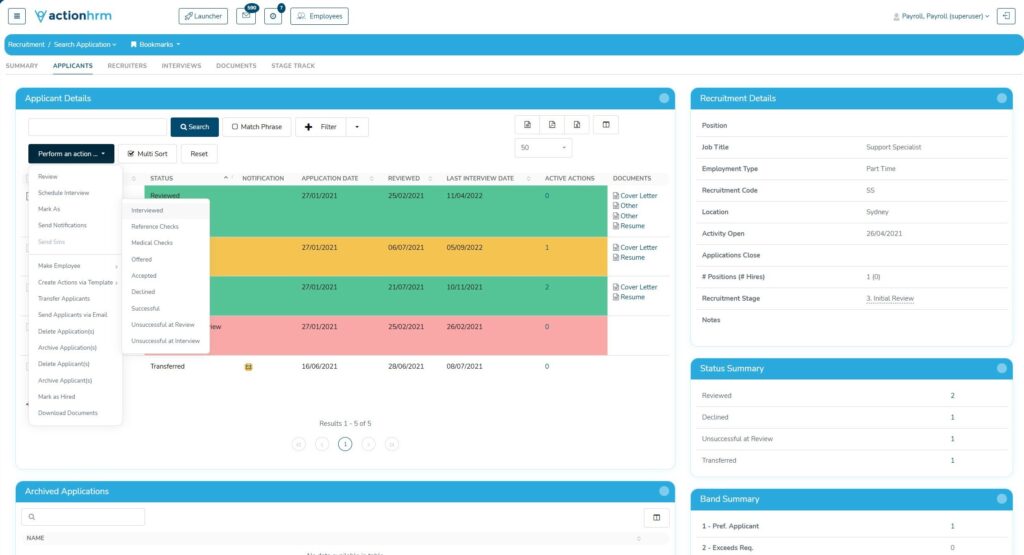Expand the arrow dropdown next to Filter
The height and width of the screenshot is (555, 1024).
[x=358, y=127]
